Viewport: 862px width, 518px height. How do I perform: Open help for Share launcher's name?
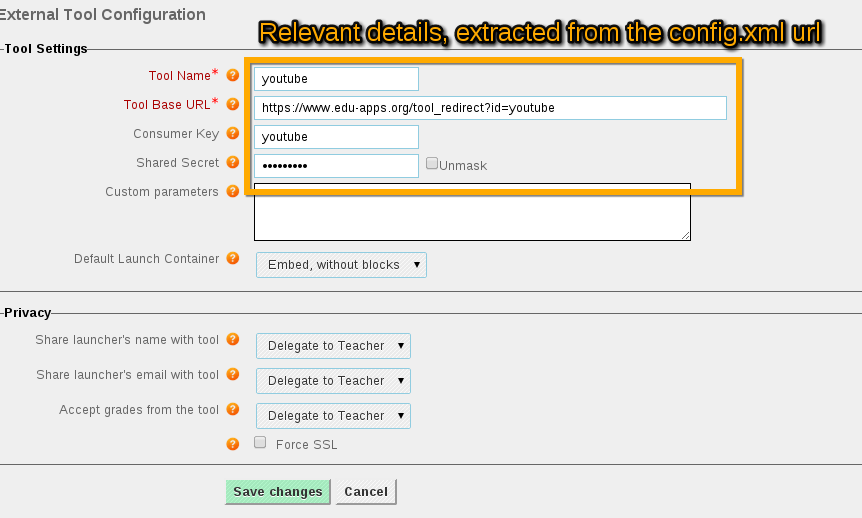(233, 339)
